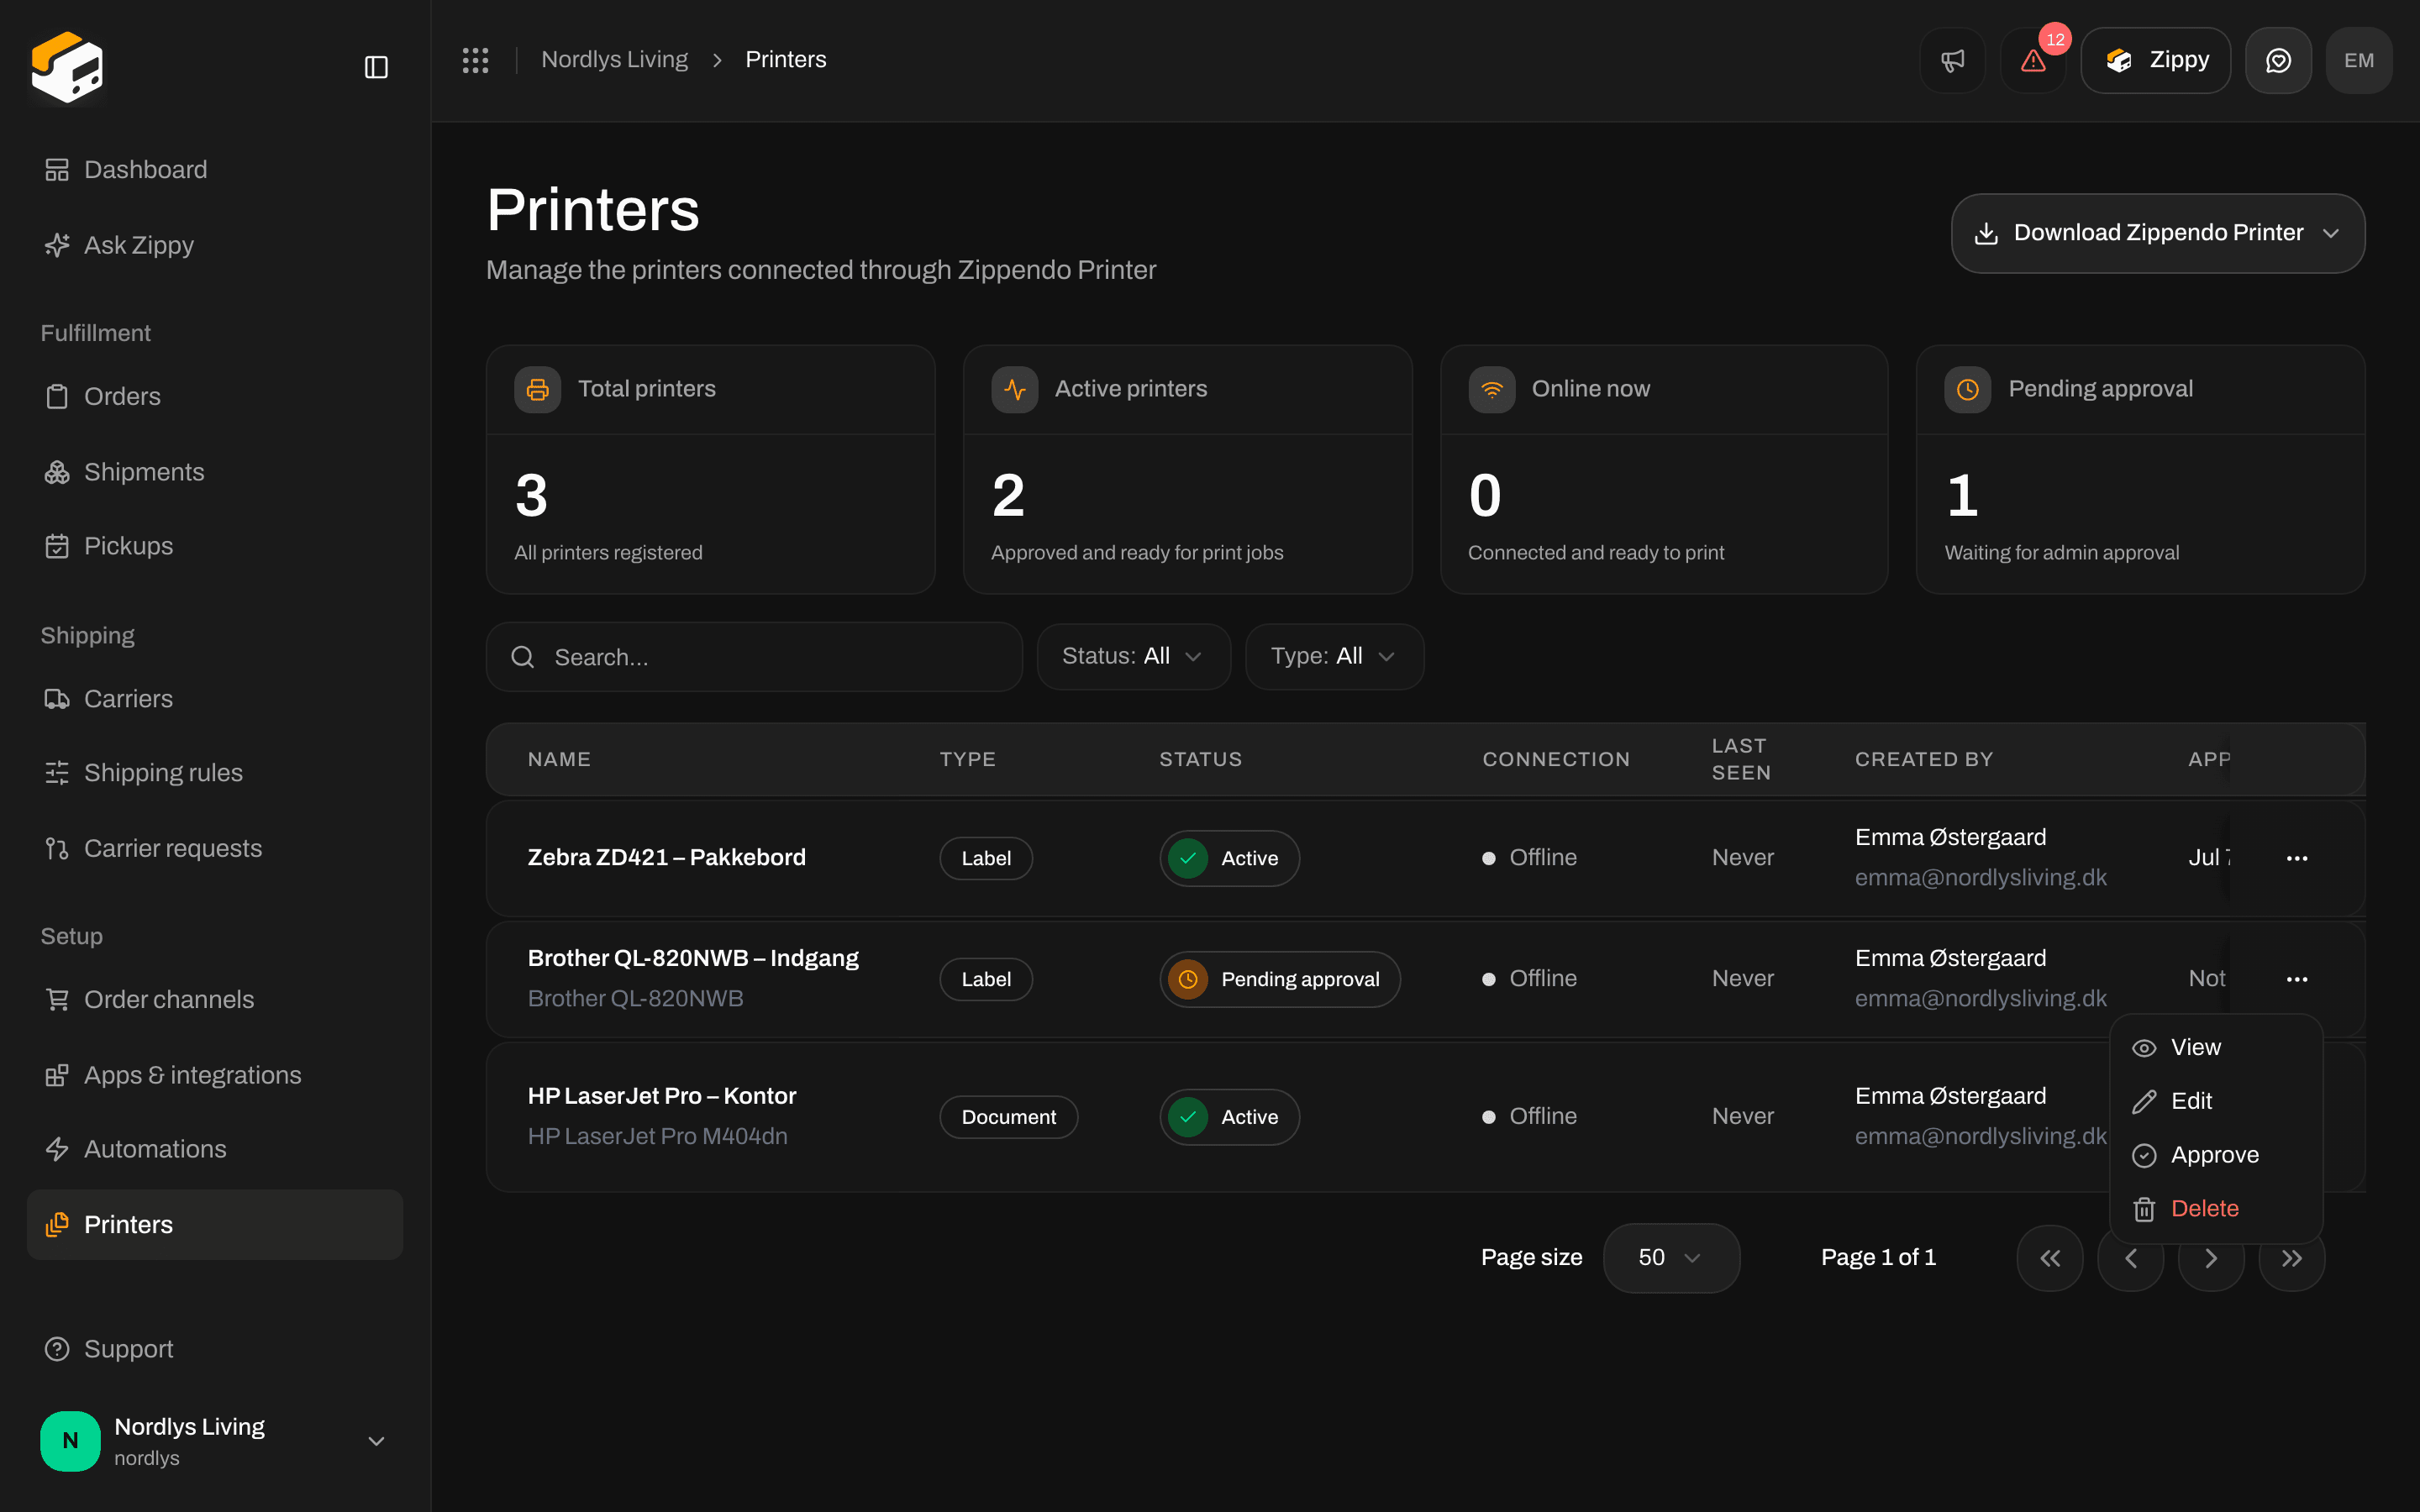Open Orders in sidebar
The width and height of the screenshot is (2420, 1512).
215,396
